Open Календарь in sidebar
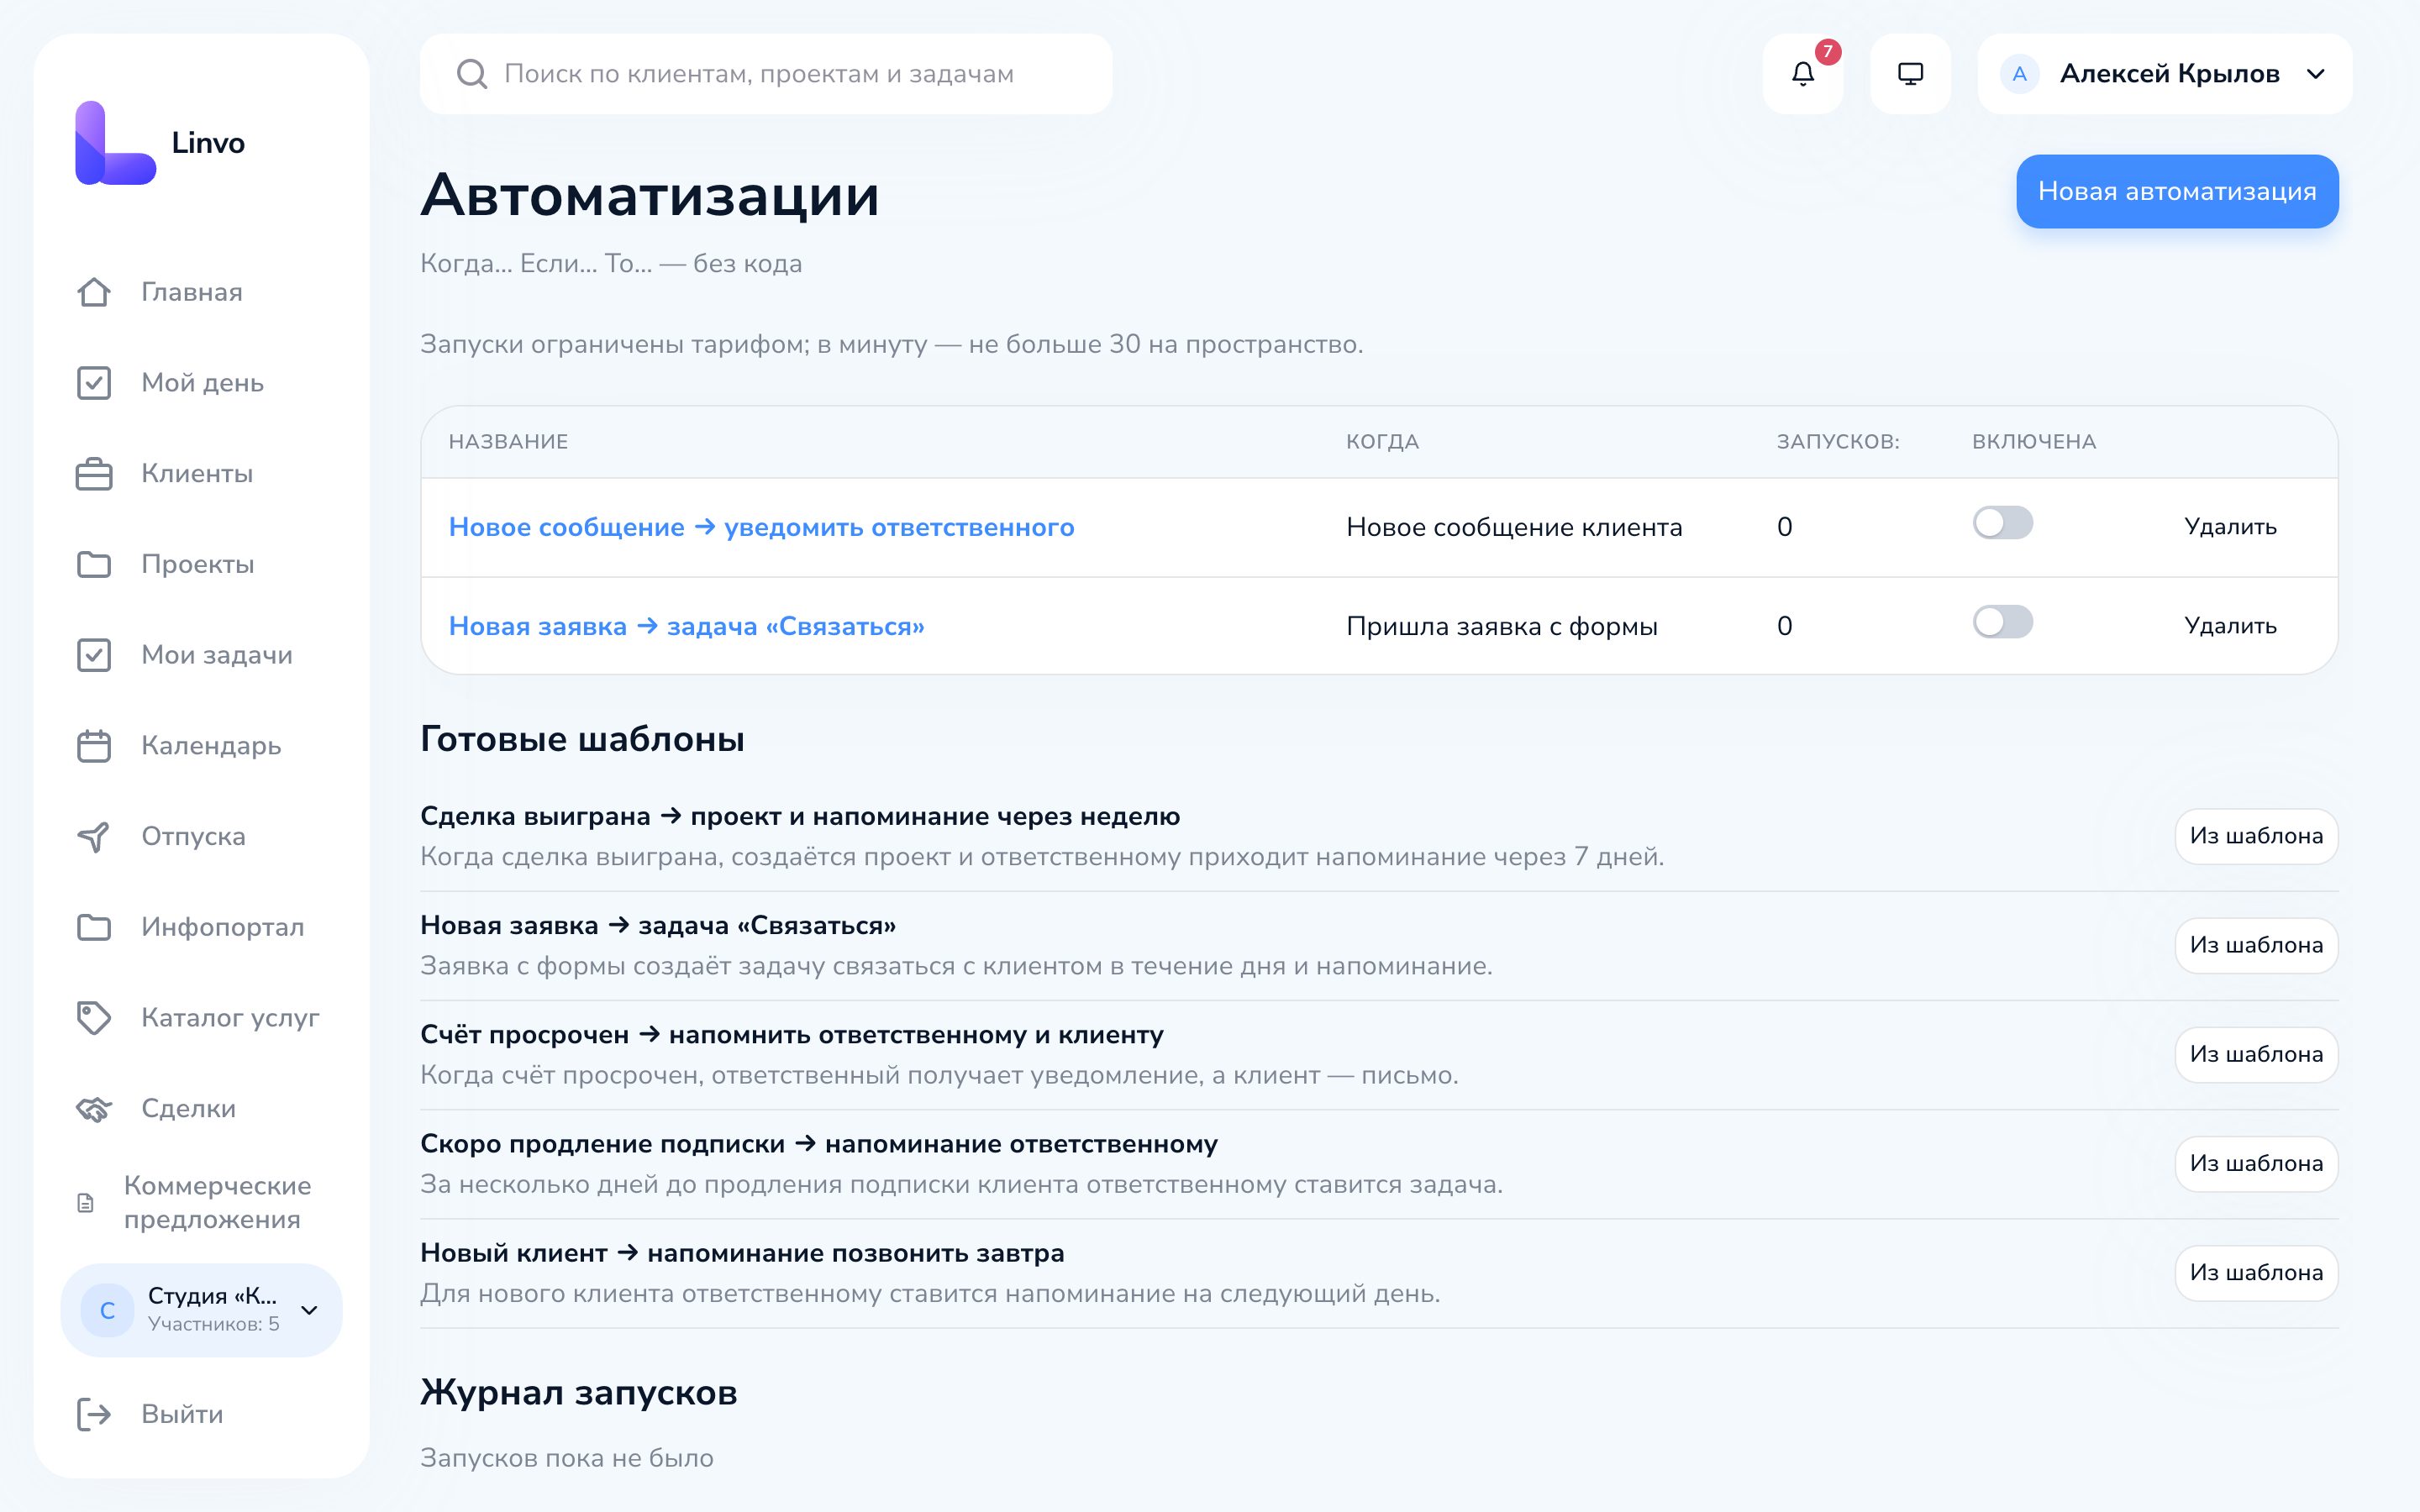 tap(211, 746)
